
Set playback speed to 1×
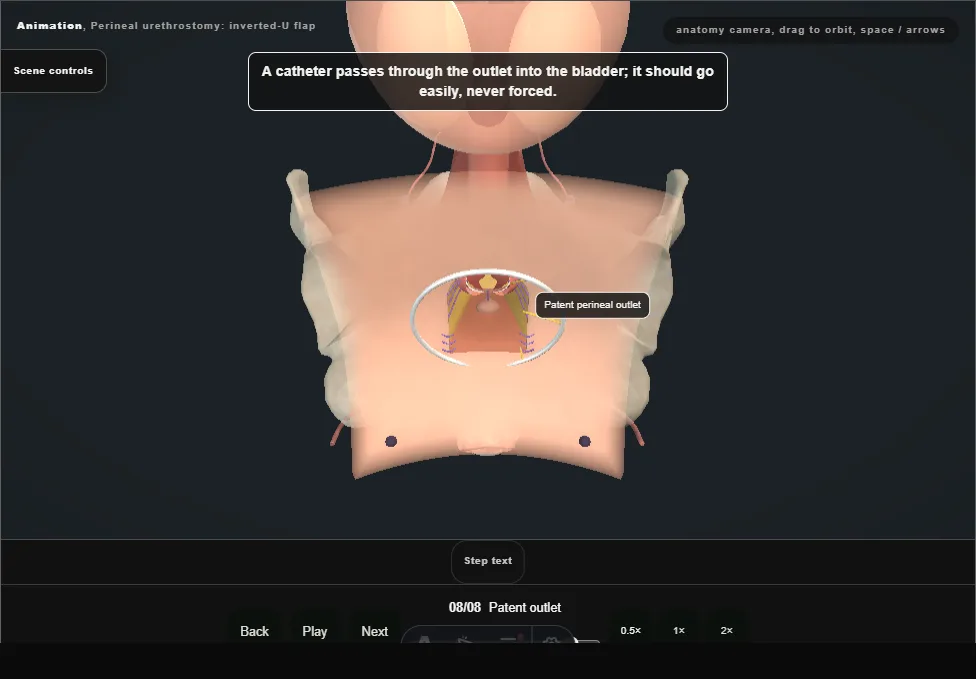678,630
